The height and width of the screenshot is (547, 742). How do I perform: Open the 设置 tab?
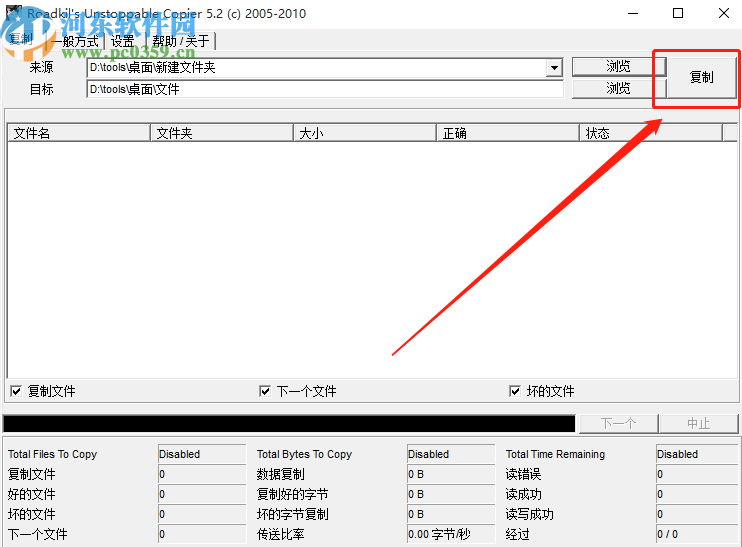pyautogui.click(x=122, y=42)
